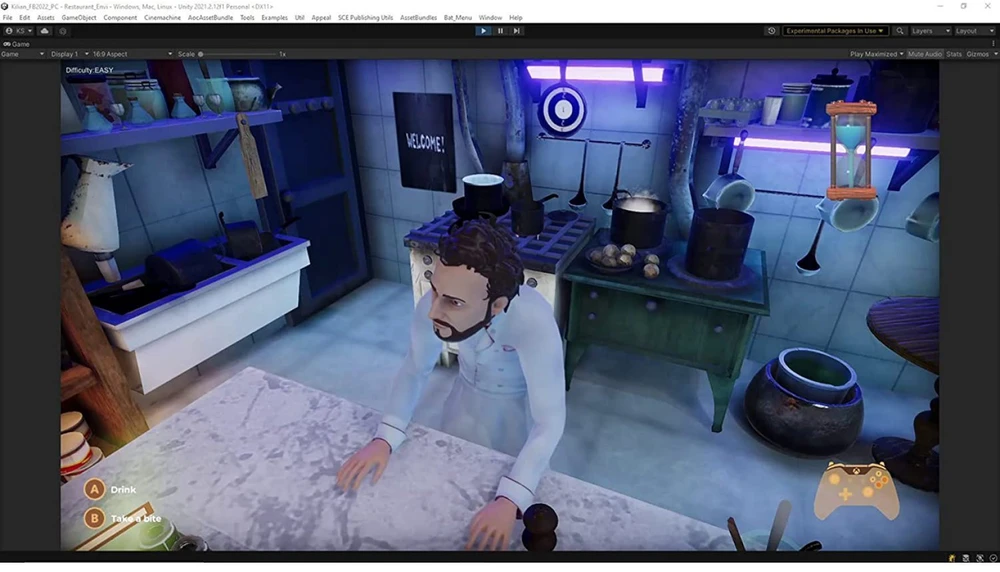The height and width of the screenshot is (572, 1000).
Task: Click the Difficulty EASY label
Action: pyautogui.click(x=89, y=70)
